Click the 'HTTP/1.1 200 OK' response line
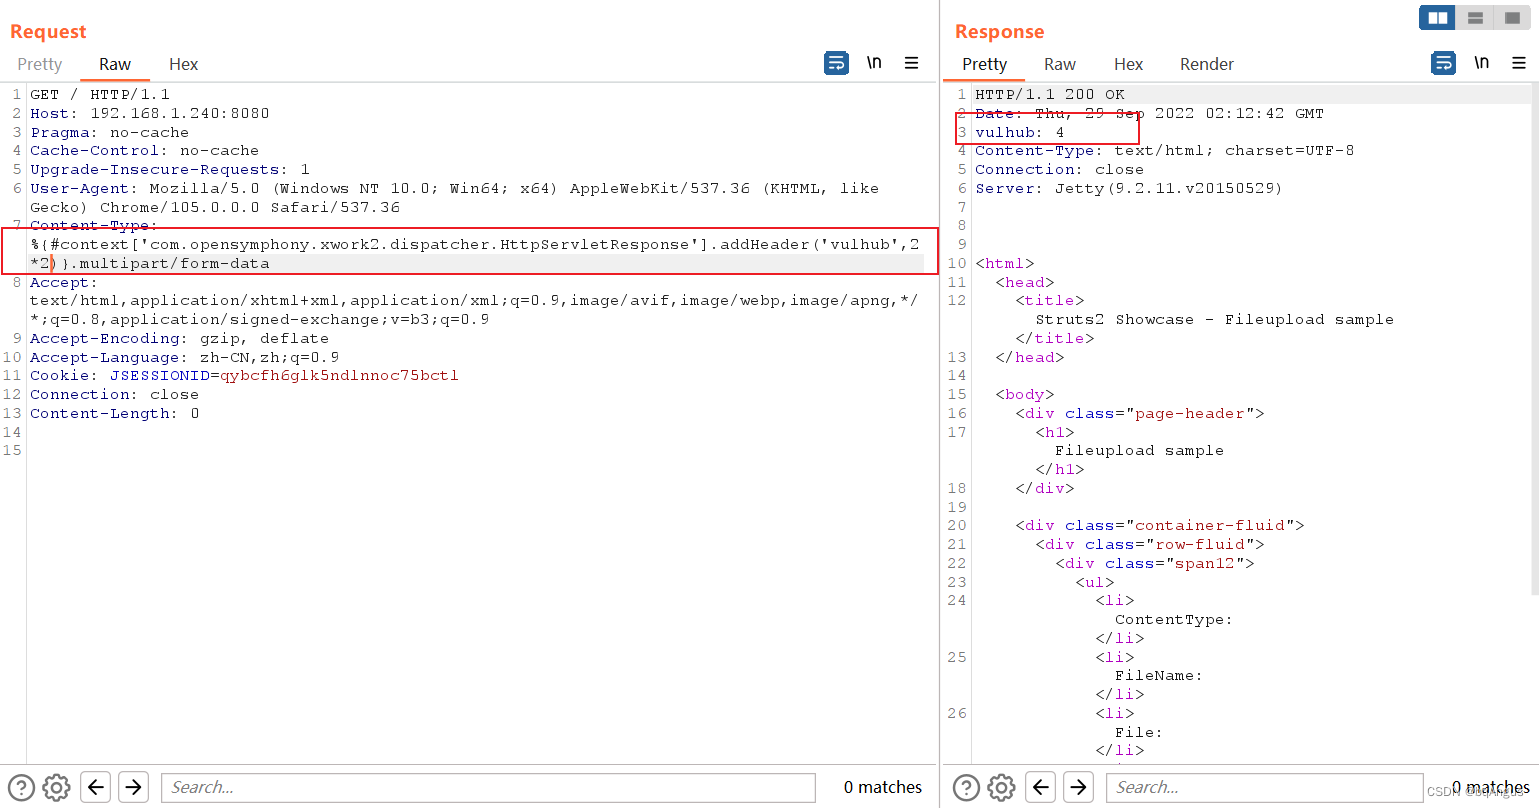Image resolution: width=1539 pixels, height=808 pixels. [1050, 94]
